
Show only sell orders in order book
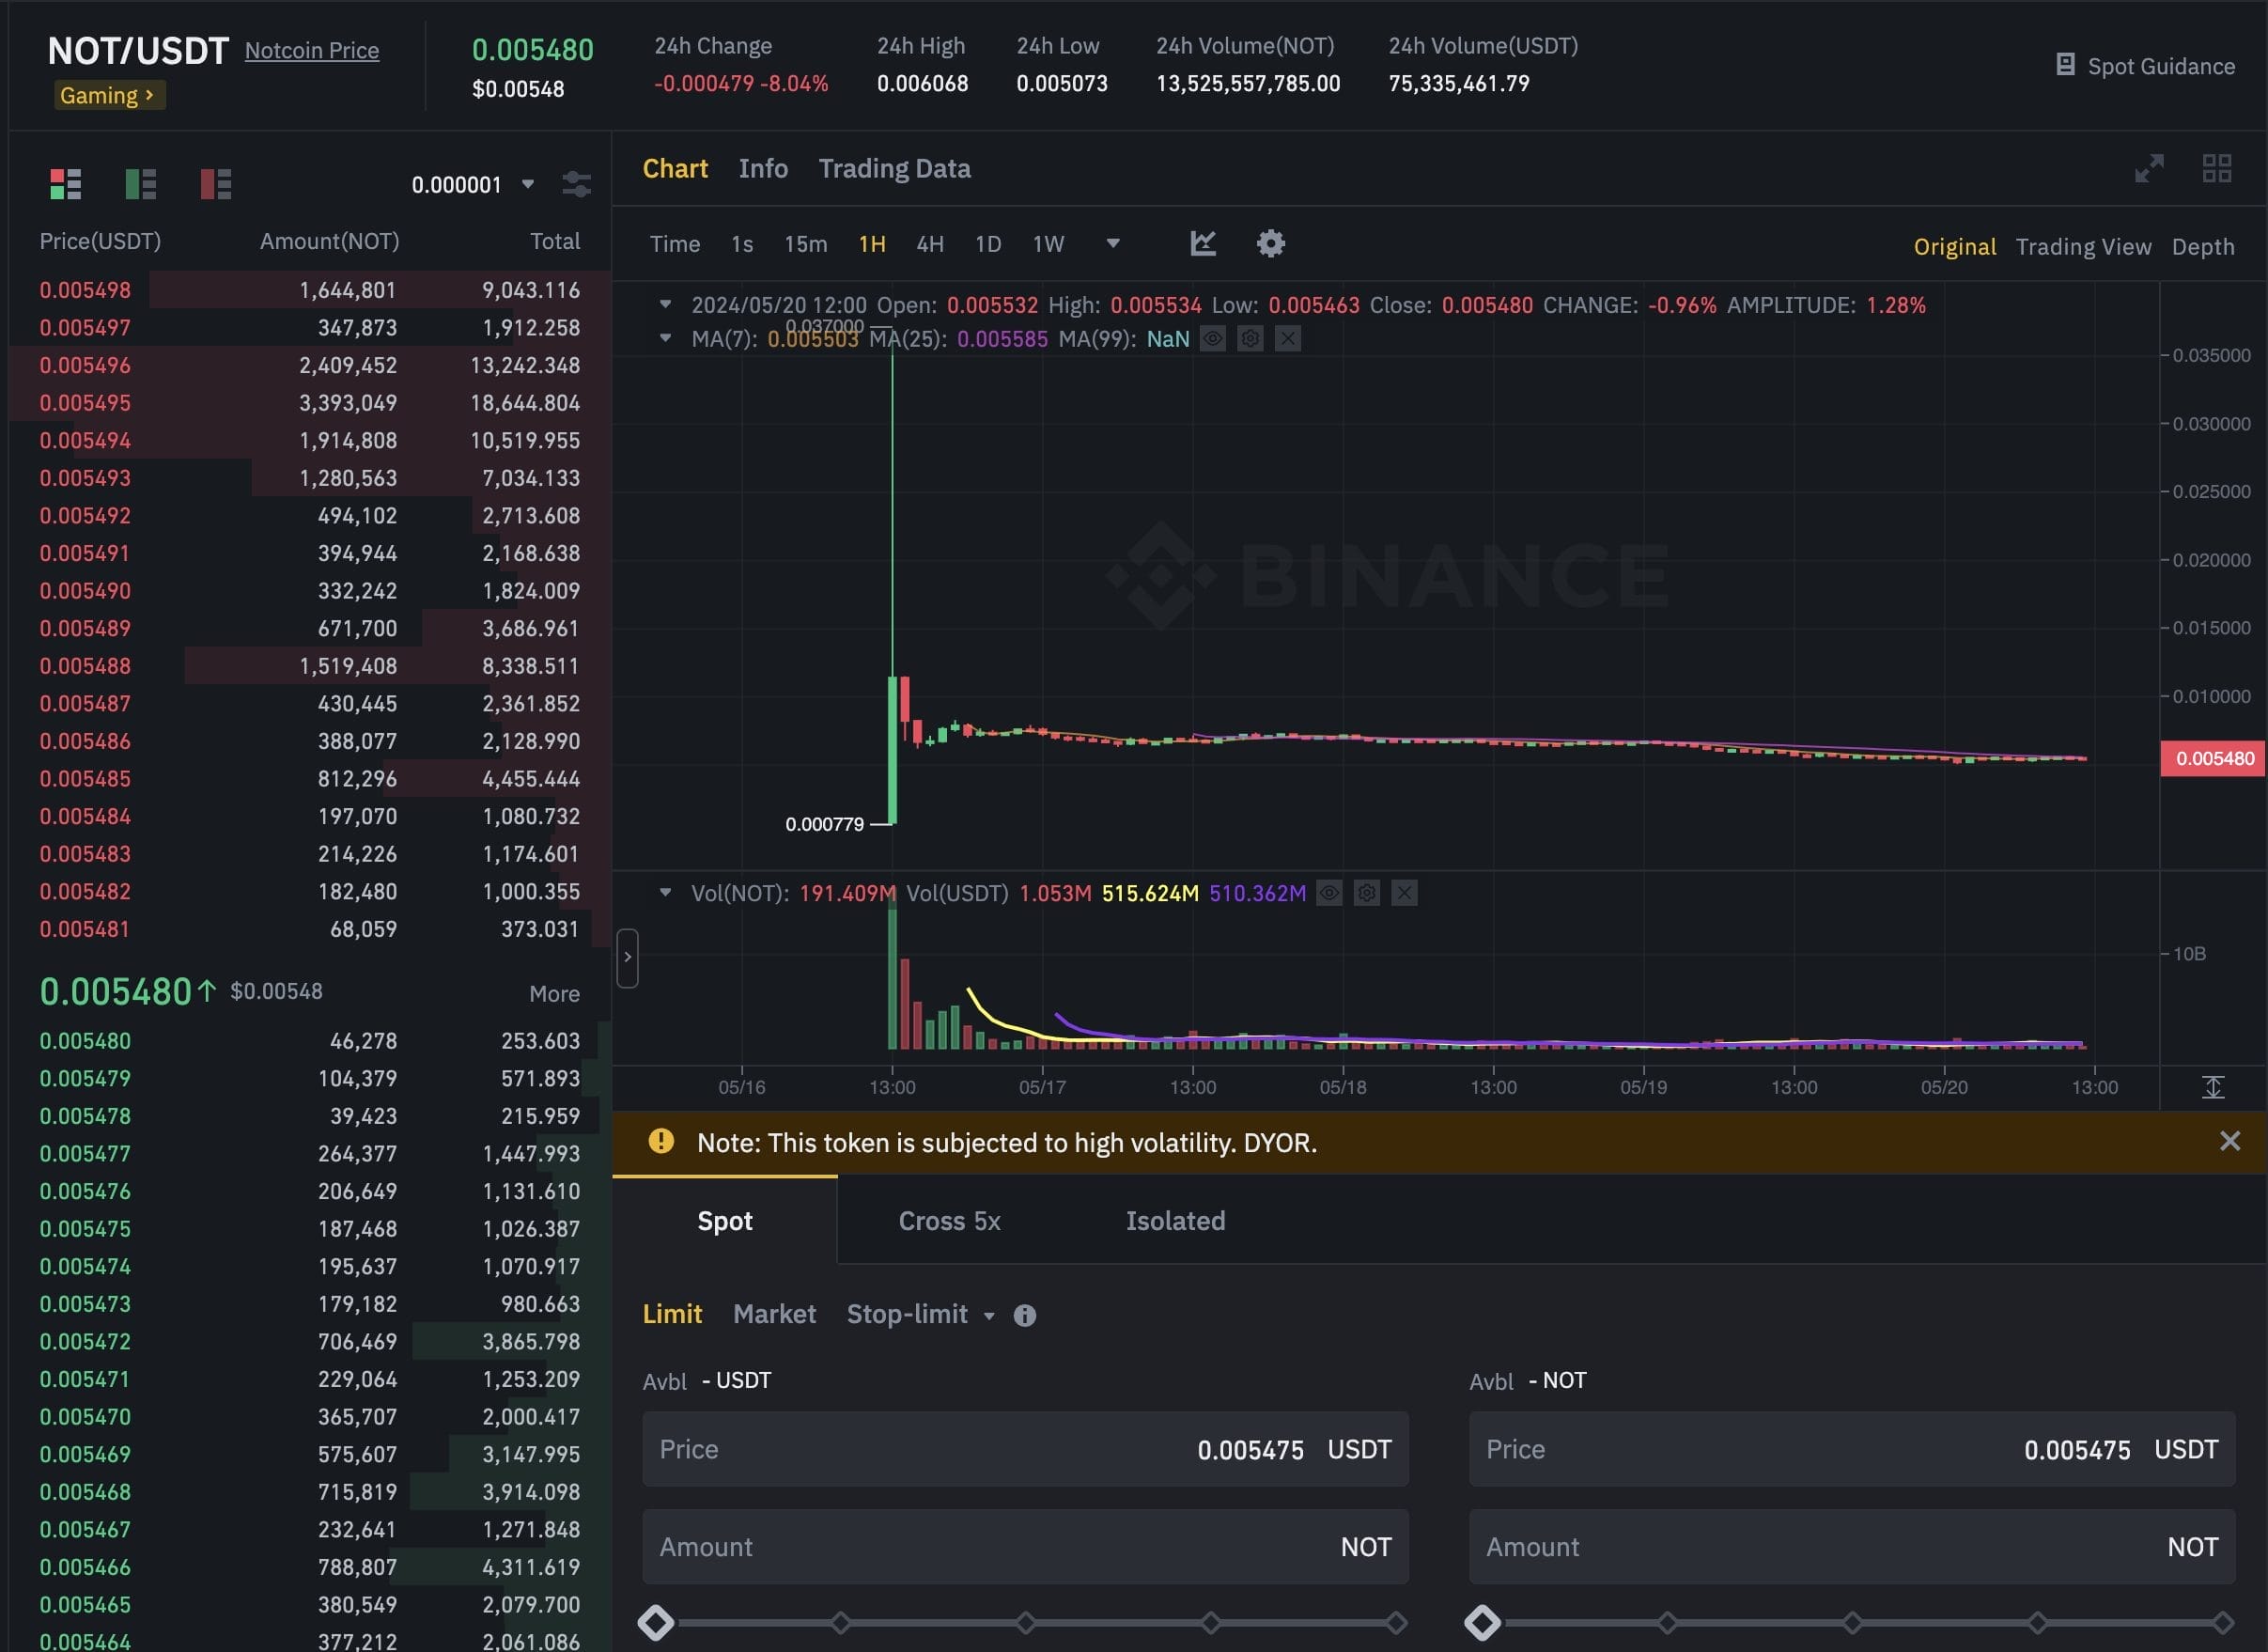[x=216, y=184]
